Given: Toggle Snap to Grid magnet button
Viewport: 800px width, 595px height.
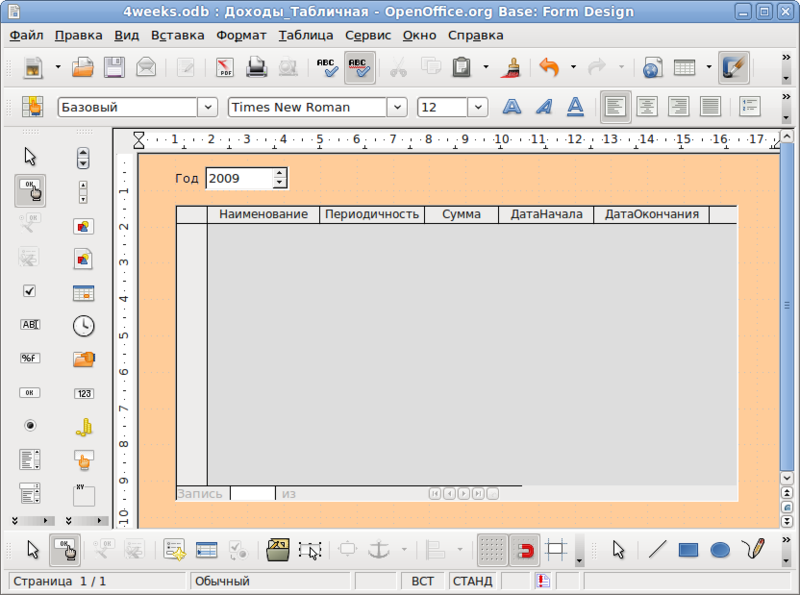Looking at the screenshot, I should [523, 549].
